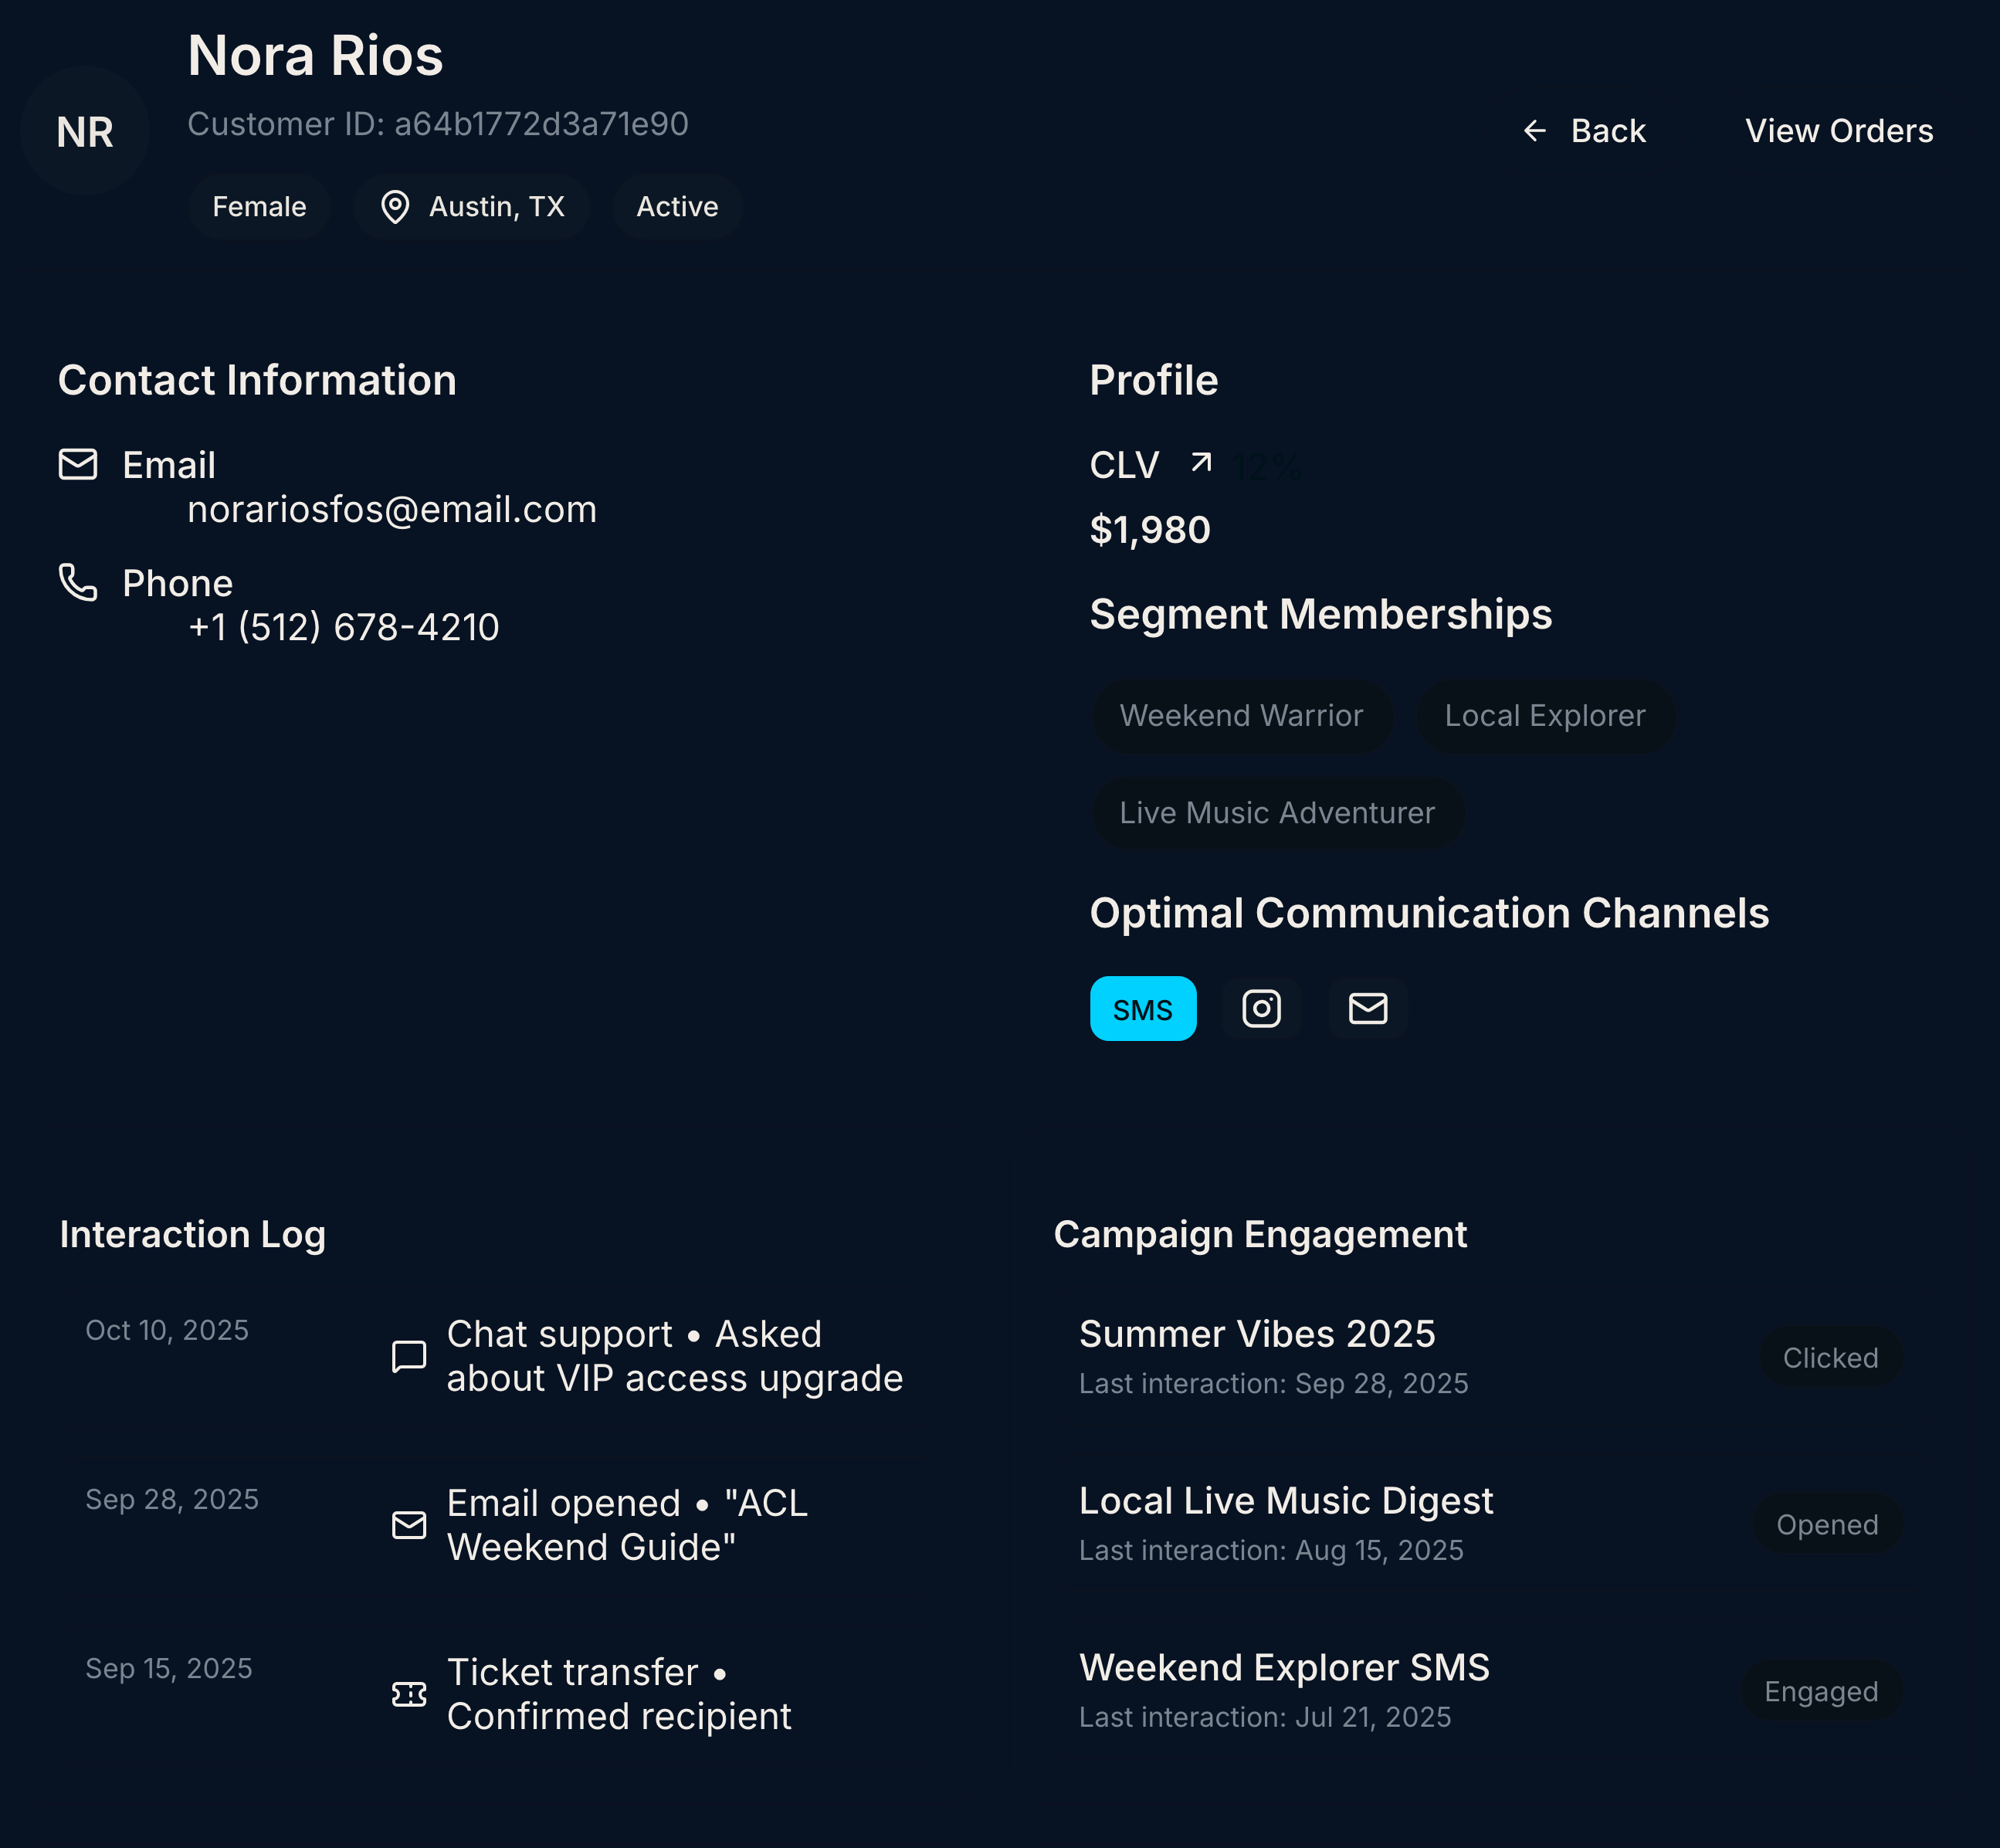Open View Orders
Image resolution: width=2000 pixels, height=1848 pixels.
1838,131
